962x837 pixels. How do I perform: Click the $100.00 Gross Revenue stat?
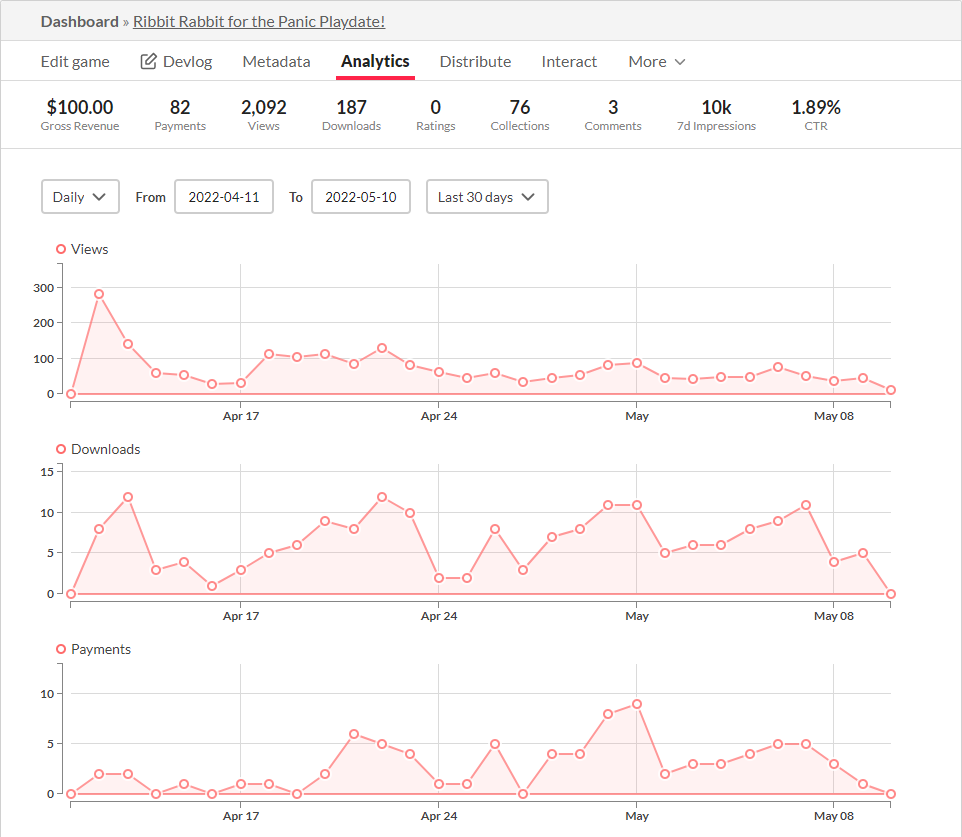coord(80,115)
